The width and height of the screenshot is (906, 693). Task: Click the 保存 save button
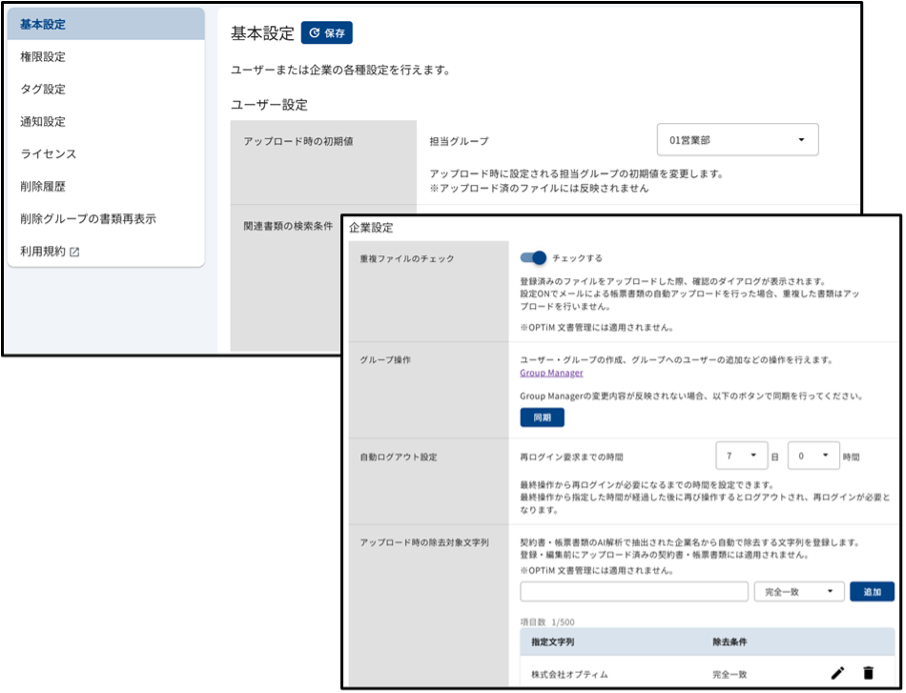[x=327, y=33]
